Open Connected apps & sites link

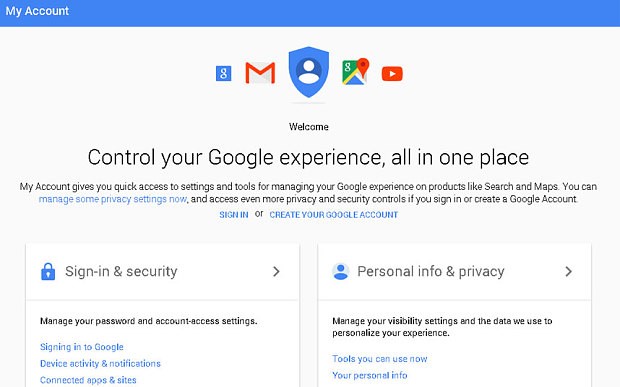tap(88, 380)
